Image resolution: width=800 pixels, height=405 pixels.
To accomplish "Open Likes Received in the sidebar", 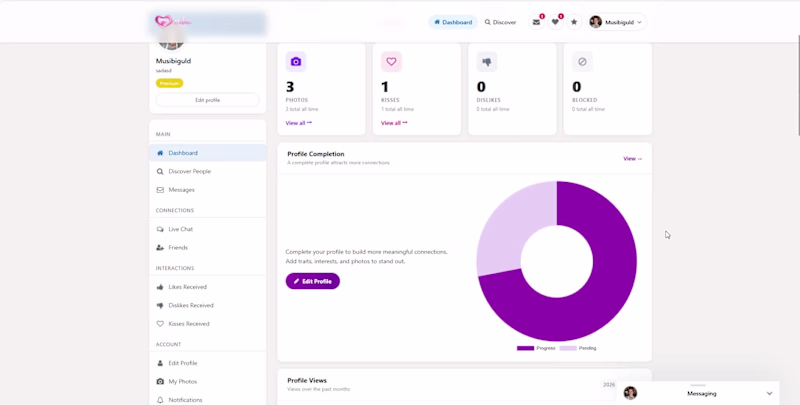I will [x=208, y=287].
